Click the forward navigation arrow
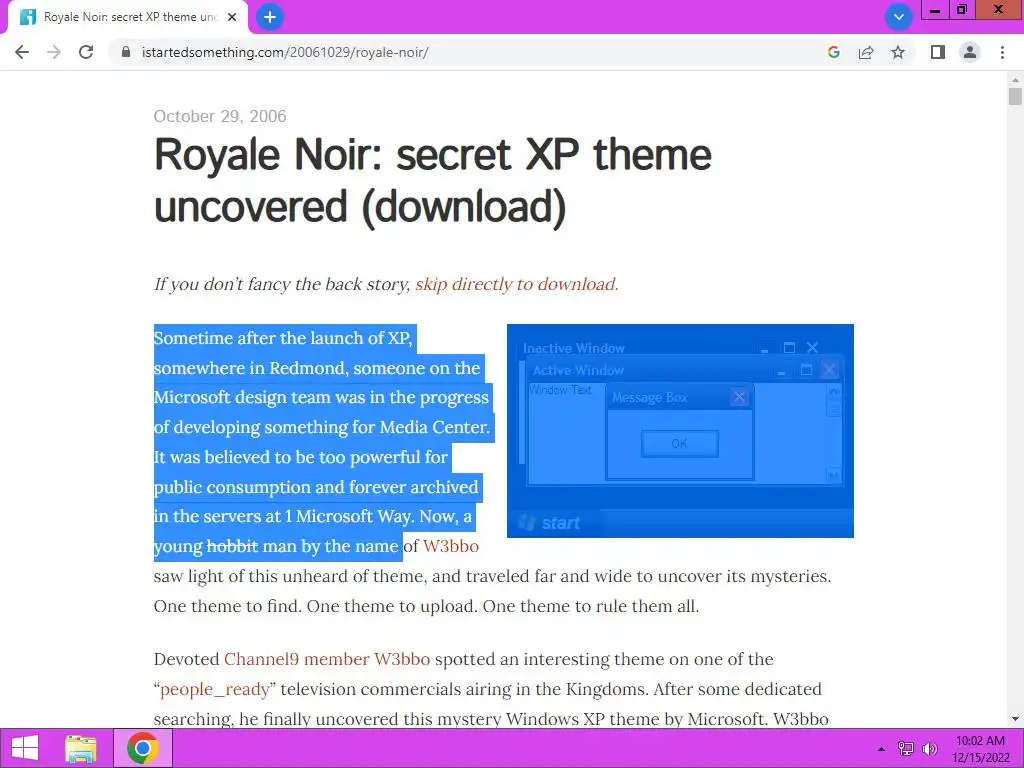 tap(54, 52)
